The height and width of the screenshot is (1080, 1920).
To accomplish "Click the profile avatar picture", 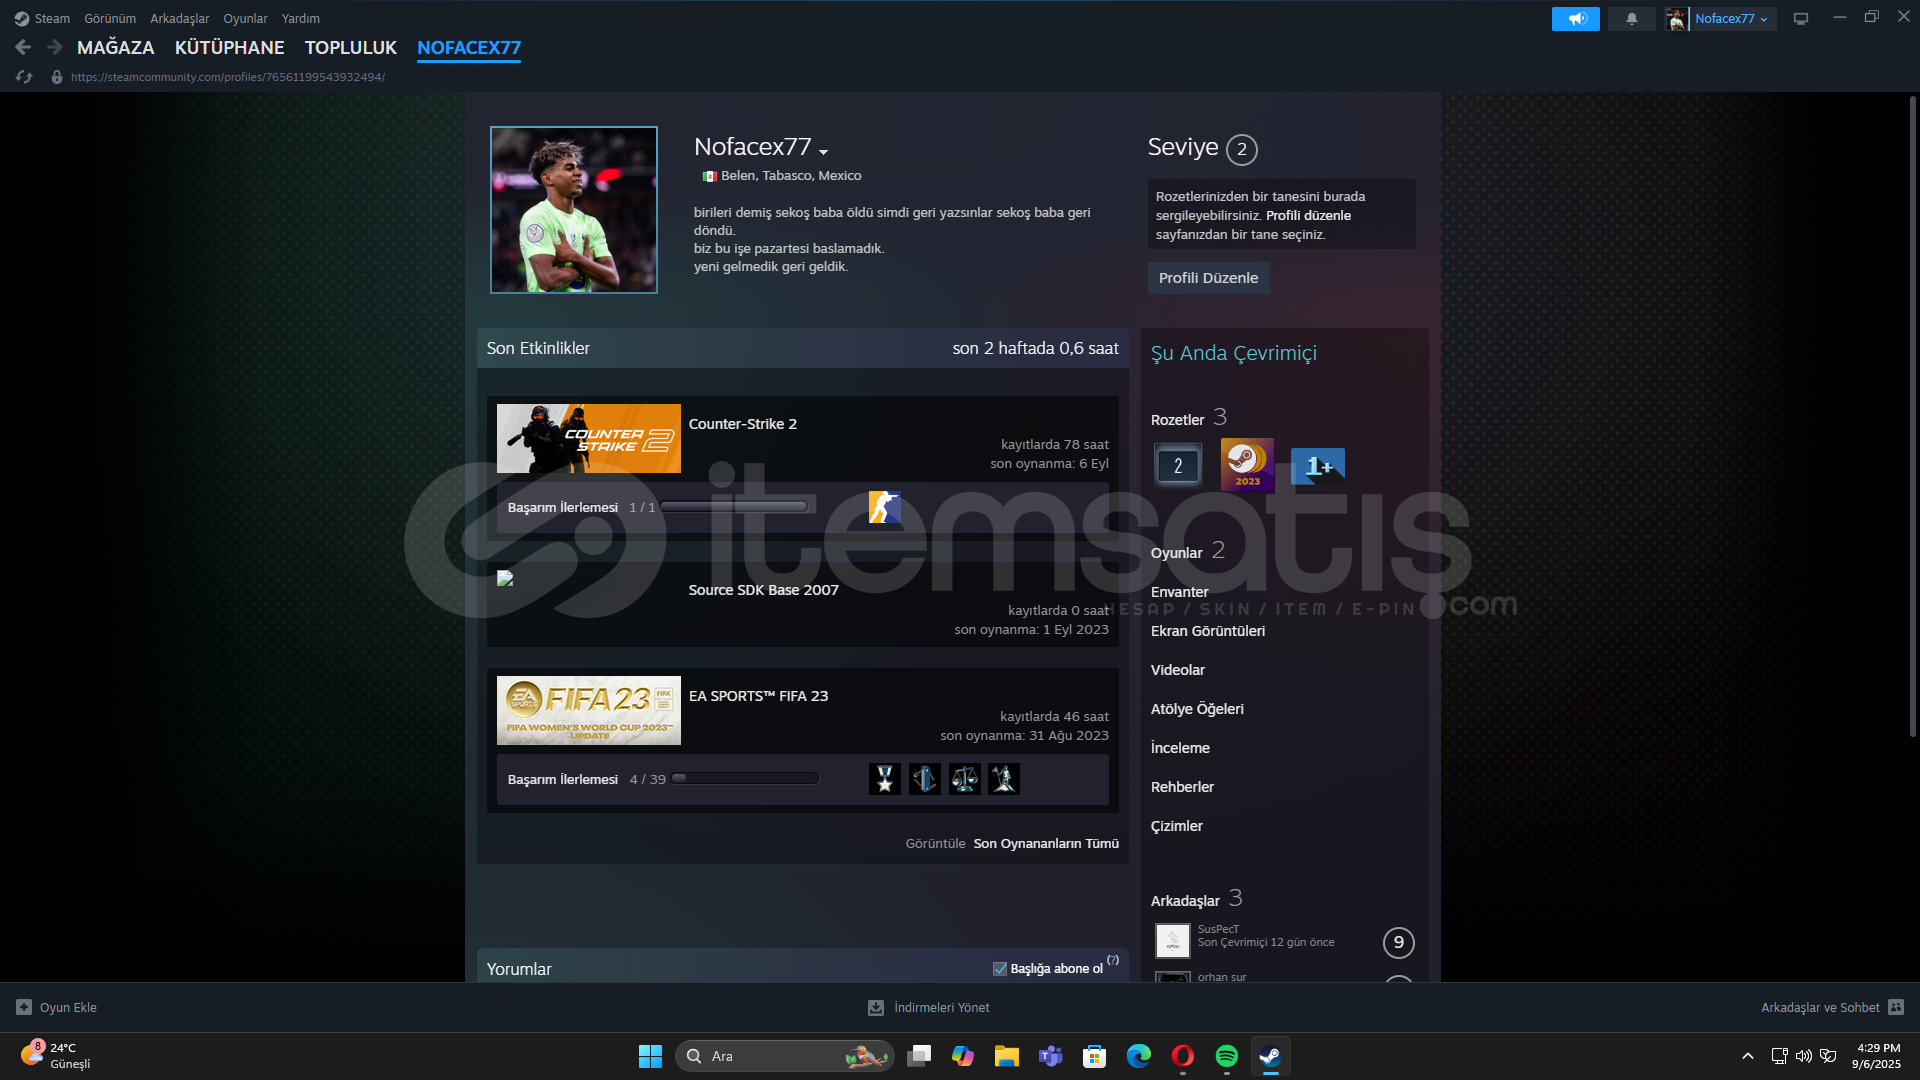I will point(573,210).
